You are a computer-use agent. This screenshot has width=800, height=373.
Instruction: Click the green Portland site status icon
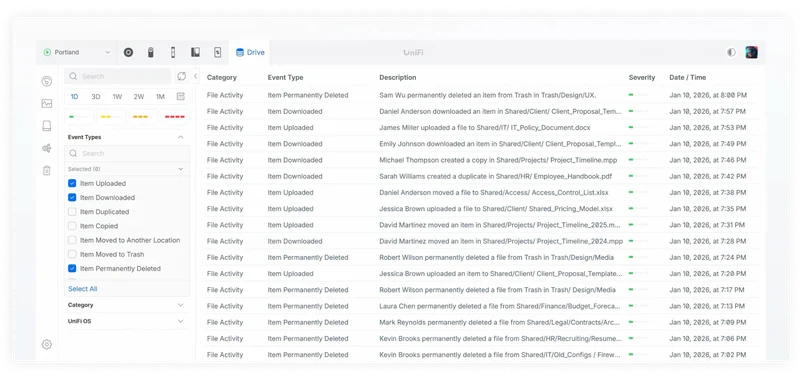tap(47, 52)
